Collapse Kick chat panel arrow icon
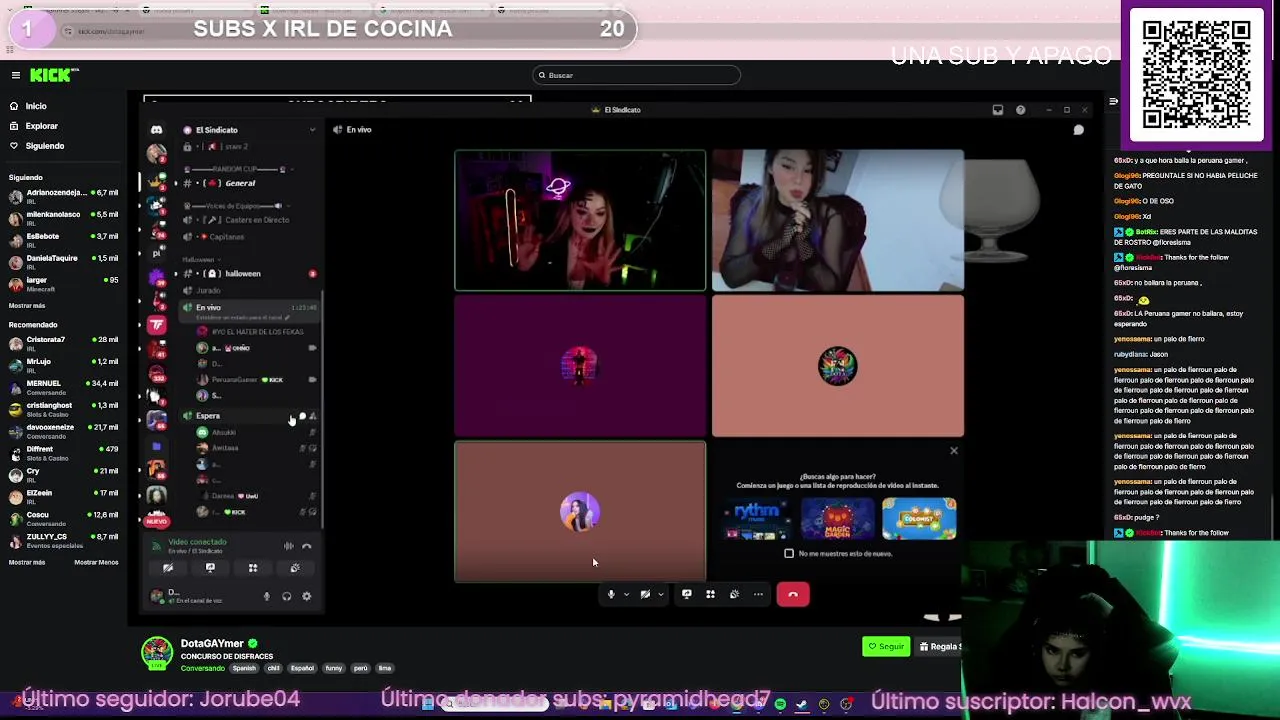Screen dimensions: 1280x720 [x=1114, y=101]
